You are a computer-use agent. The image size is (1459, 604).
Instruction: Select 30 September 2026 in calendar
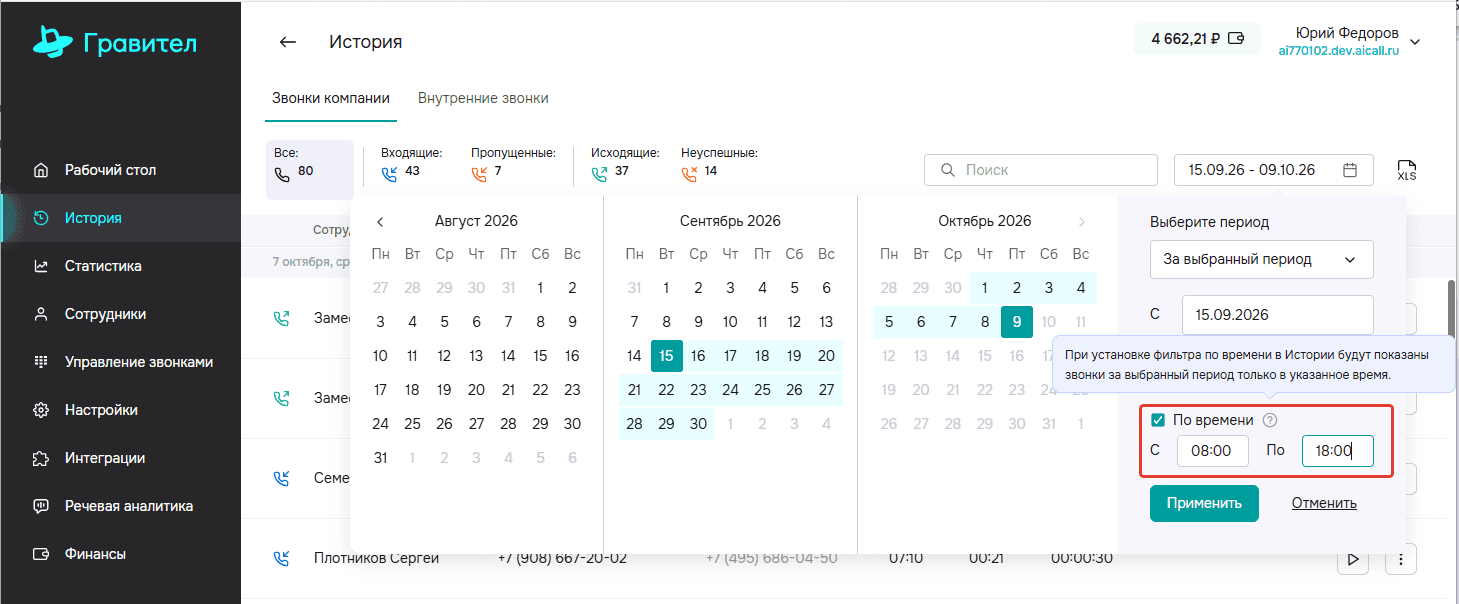pyautogui.click(x=699, y=424)
